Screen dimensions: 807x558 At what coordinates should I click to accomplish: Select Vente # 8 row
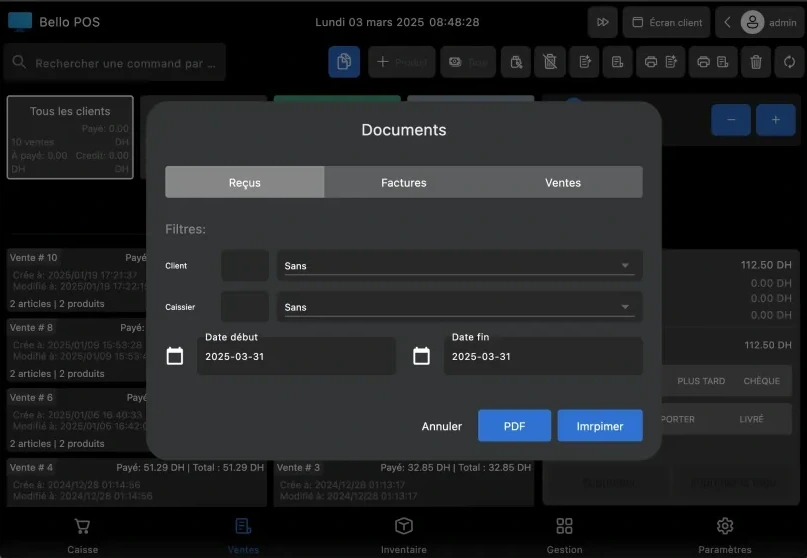(x=77, y=351)
